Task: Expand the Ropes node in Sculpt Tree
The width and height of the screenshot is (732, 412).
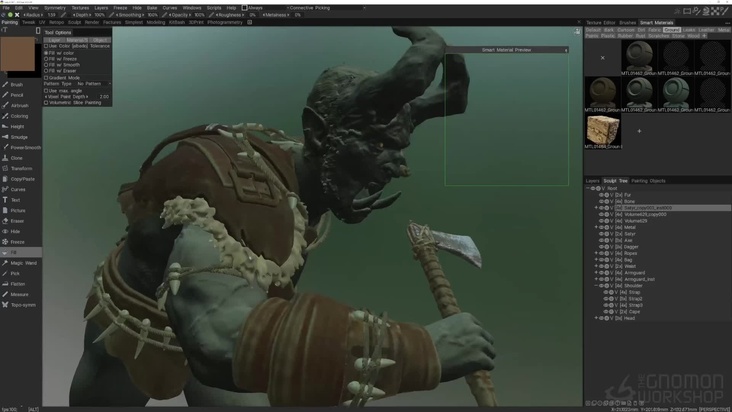Action: click(596, 253)
